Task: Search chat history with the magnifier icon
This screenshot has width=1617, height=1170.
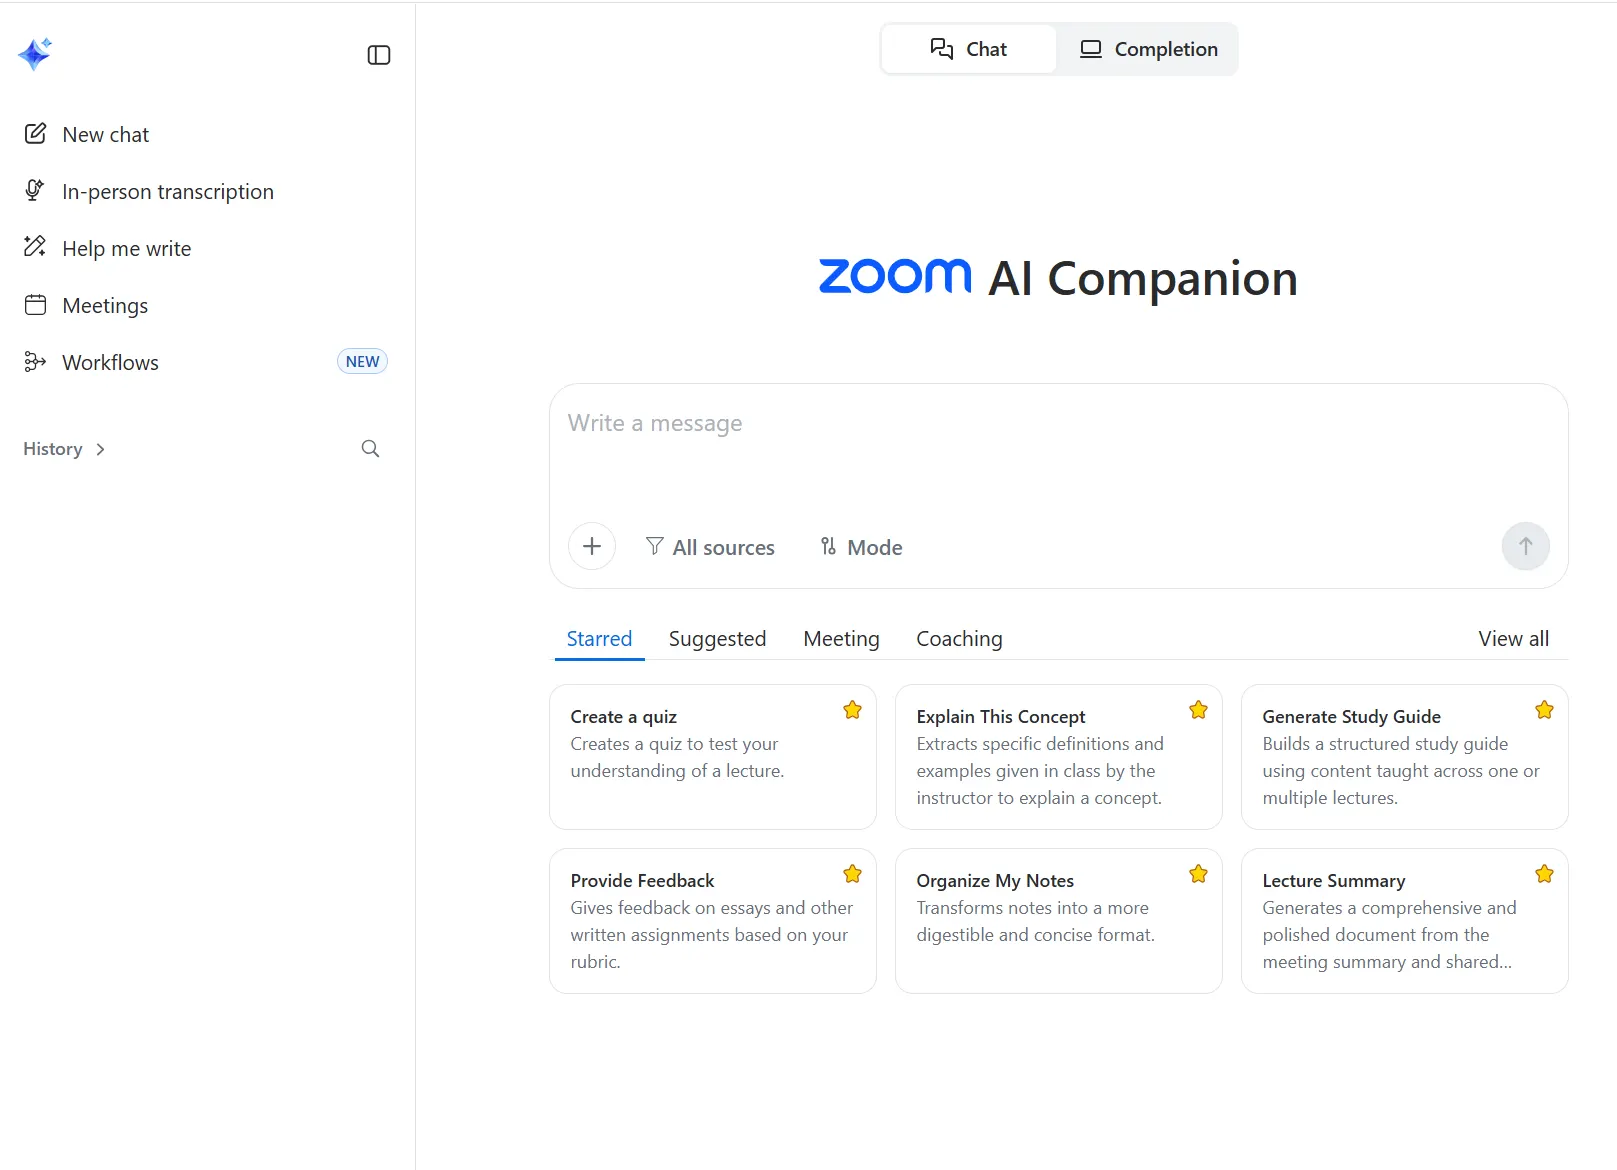Action: [x=370, y=449]
